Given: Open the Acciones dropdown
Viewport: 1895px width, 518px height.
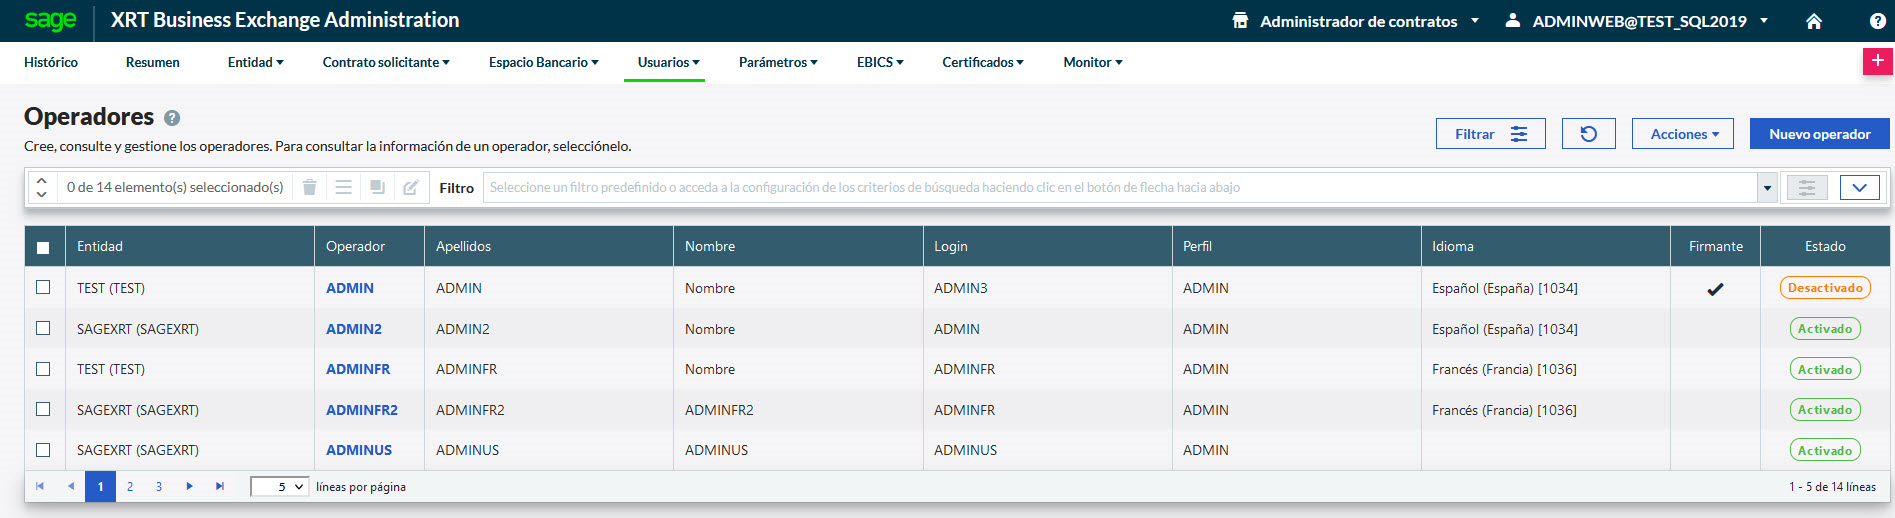Looking at the screenshot, I should 1684,134.
